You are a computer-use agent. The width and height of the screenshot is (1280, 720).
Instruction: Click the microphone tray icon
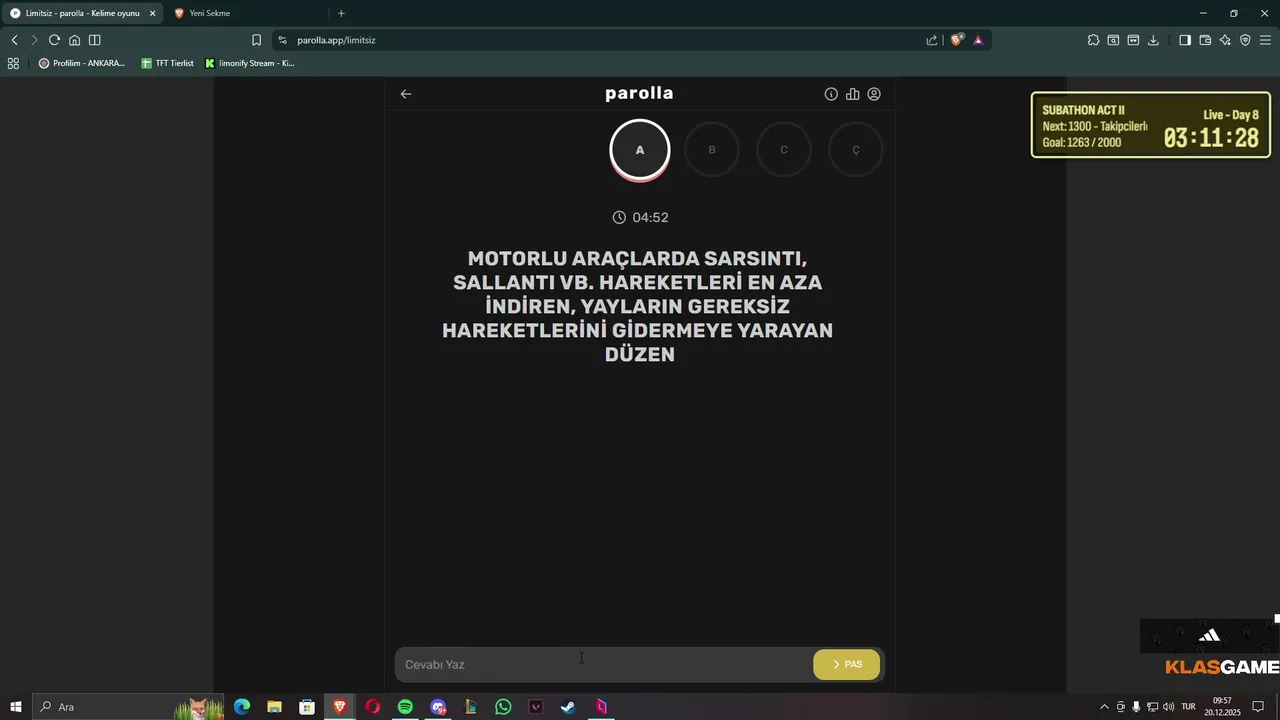pos(1136,707)
